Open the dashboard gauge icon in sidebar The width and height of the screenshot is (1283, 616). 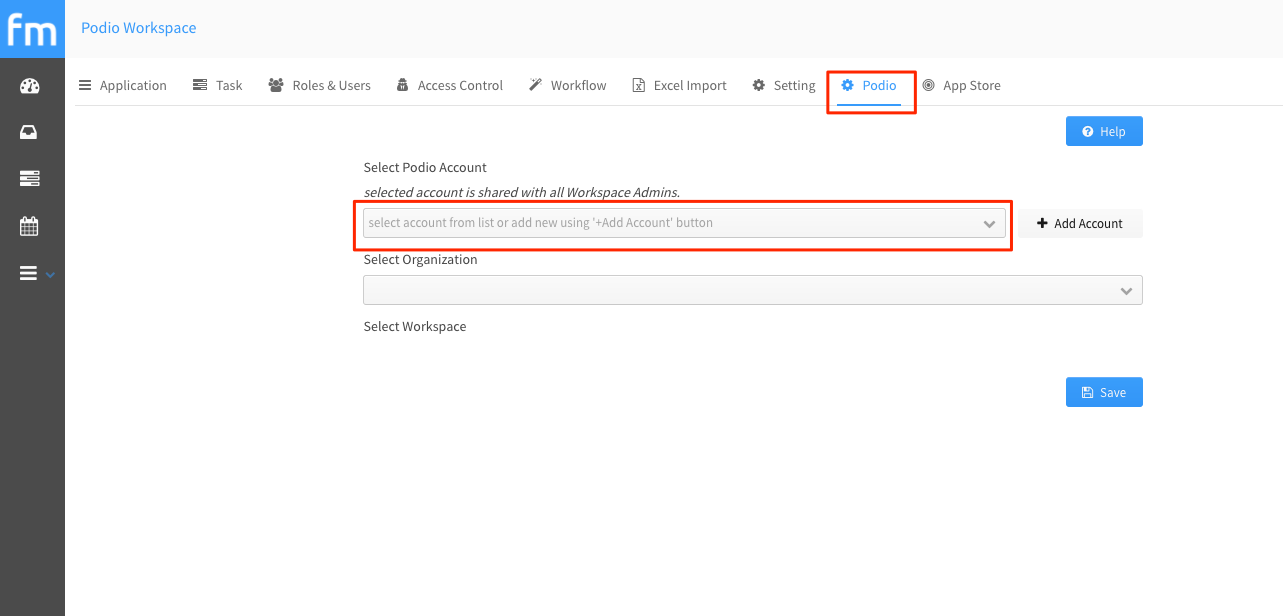[30, 86]
